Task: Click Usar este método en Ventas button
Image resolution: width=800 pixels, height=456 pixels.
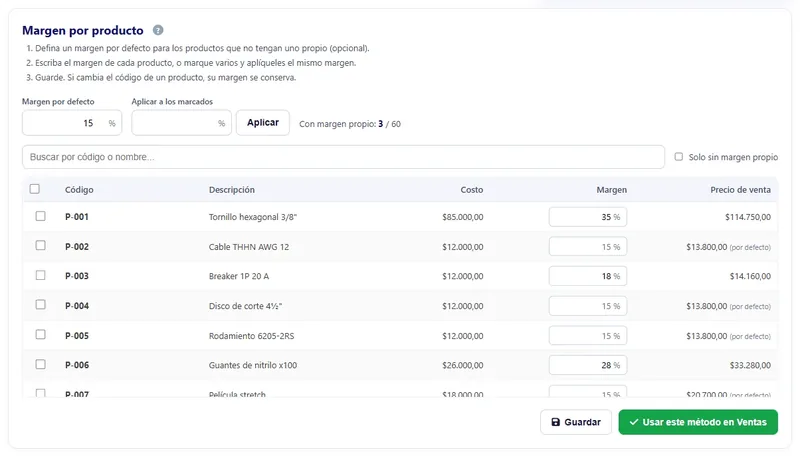Action: (698, 422)
